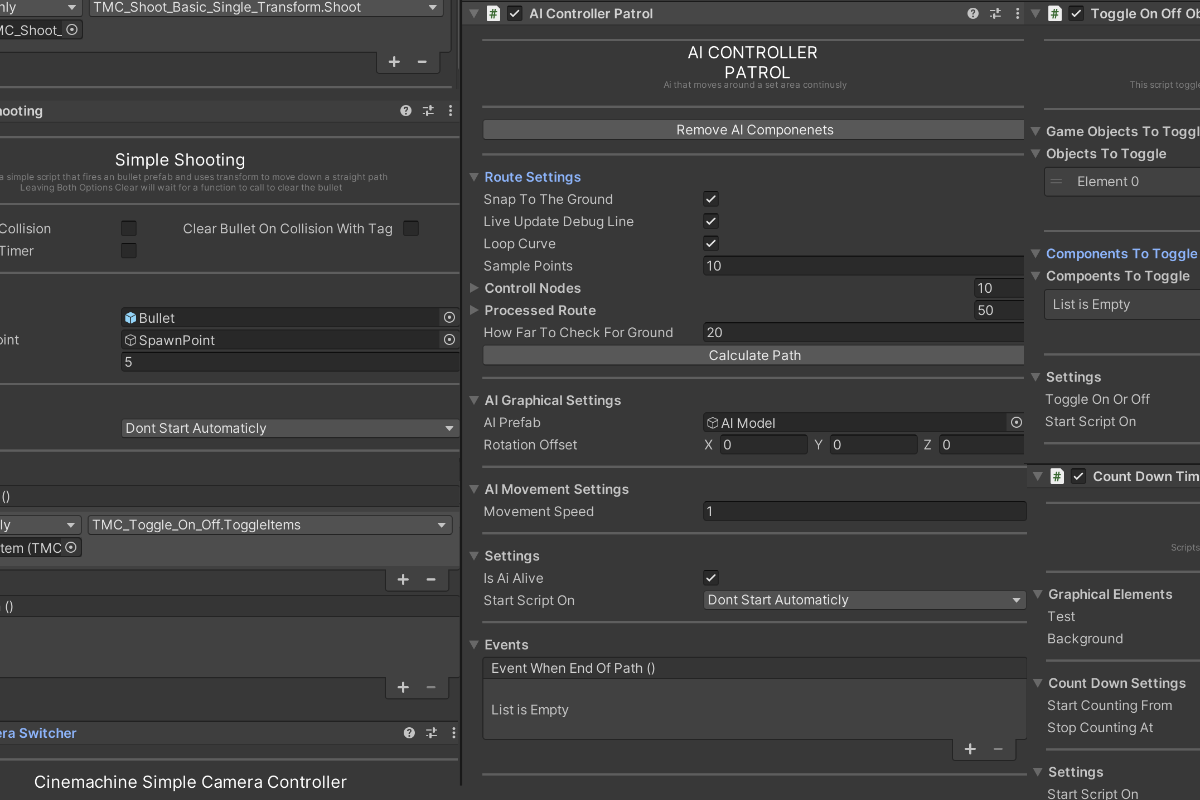The image size is (1200, 800).
Task: Click object picker next to AI Model field
Action: [x=1016, y=423]
